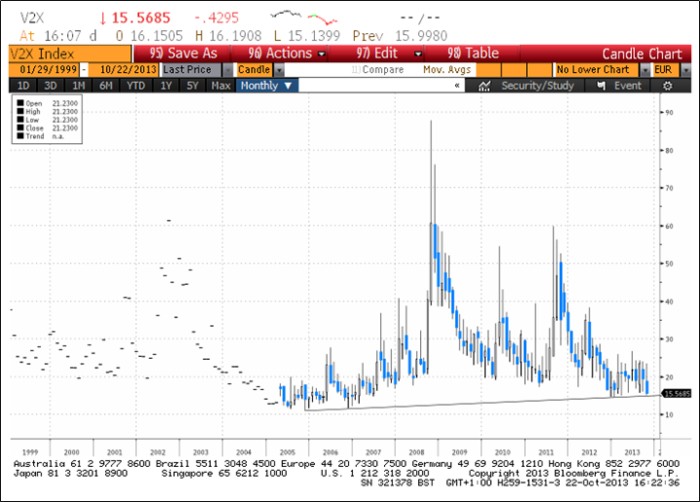Open the chart settings gear icon
This screenshot has width=700, height=502.
pyautogui.click(x=668, y=86)
